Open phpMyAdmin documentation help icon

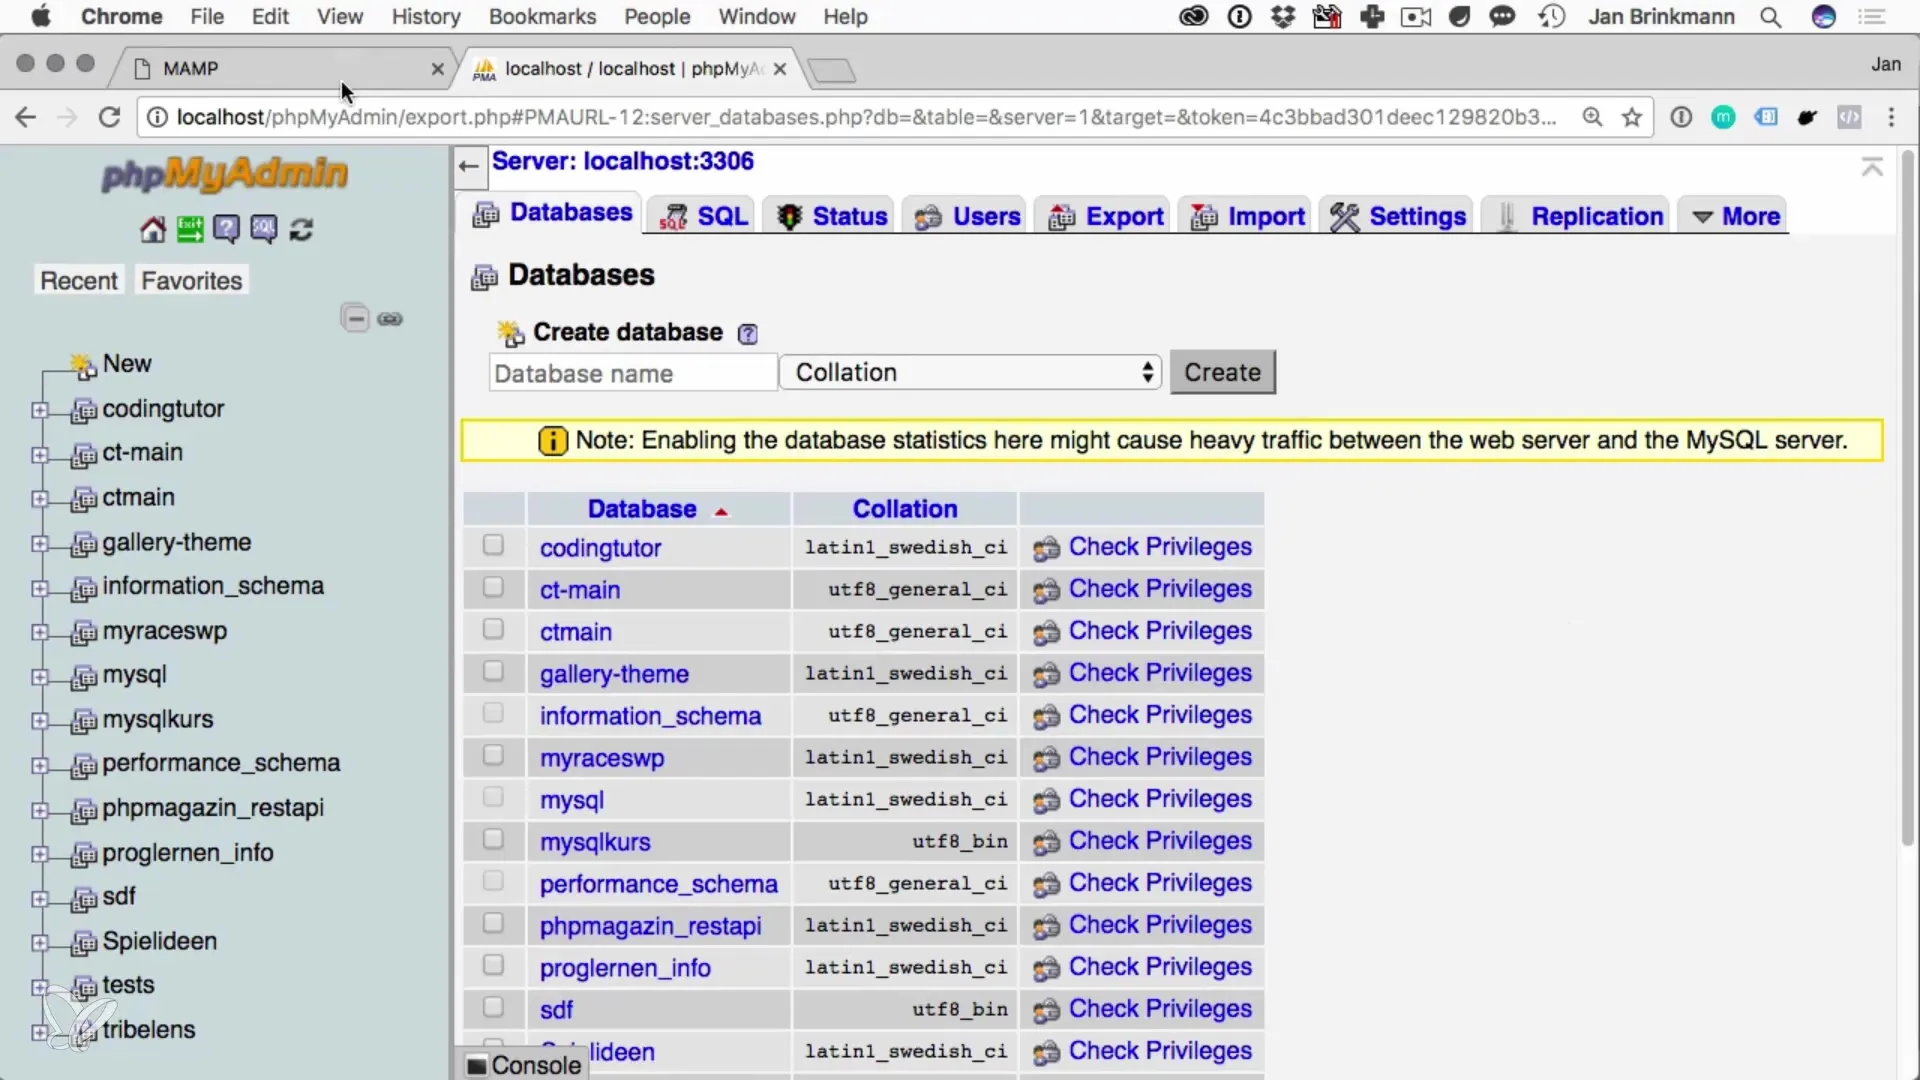click(226, 230)
